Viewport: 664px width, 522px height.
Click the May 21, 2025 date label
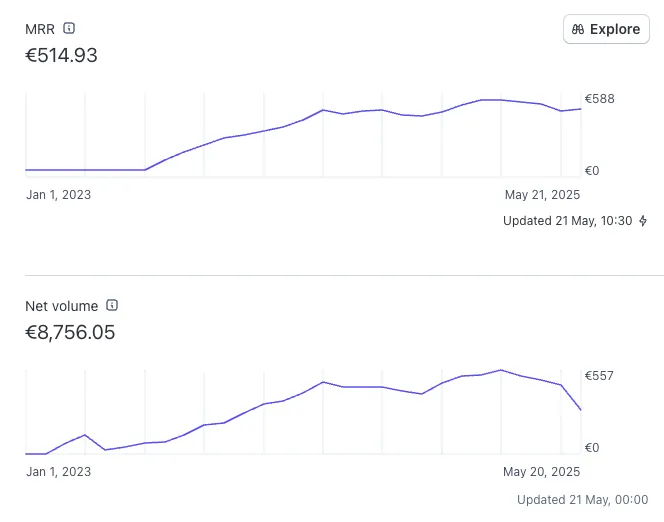542,195
